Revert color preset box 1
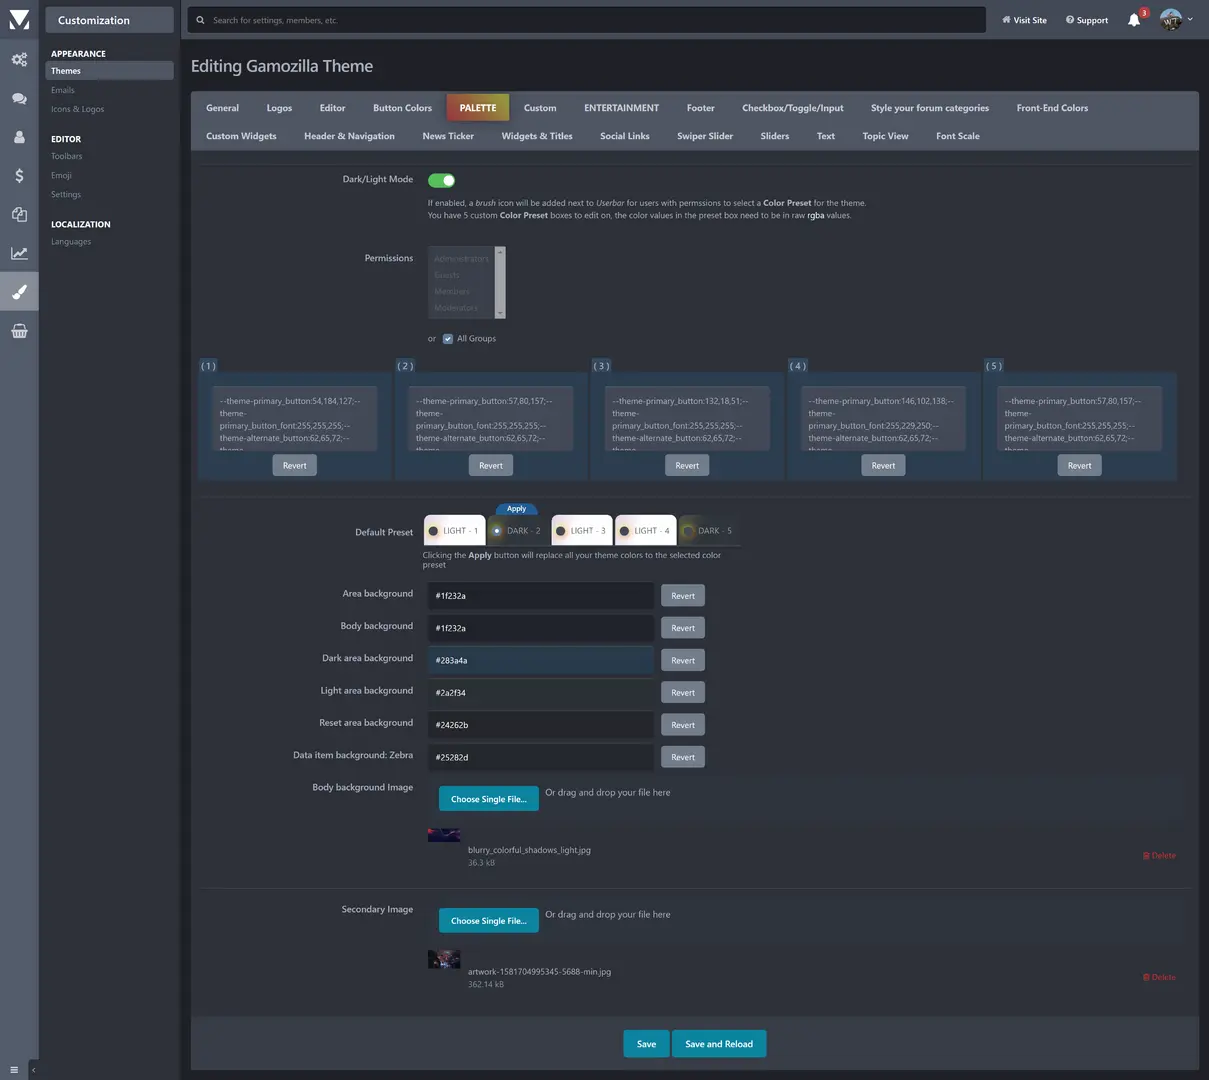The image size is (1209, 1080). coord(294,465)
